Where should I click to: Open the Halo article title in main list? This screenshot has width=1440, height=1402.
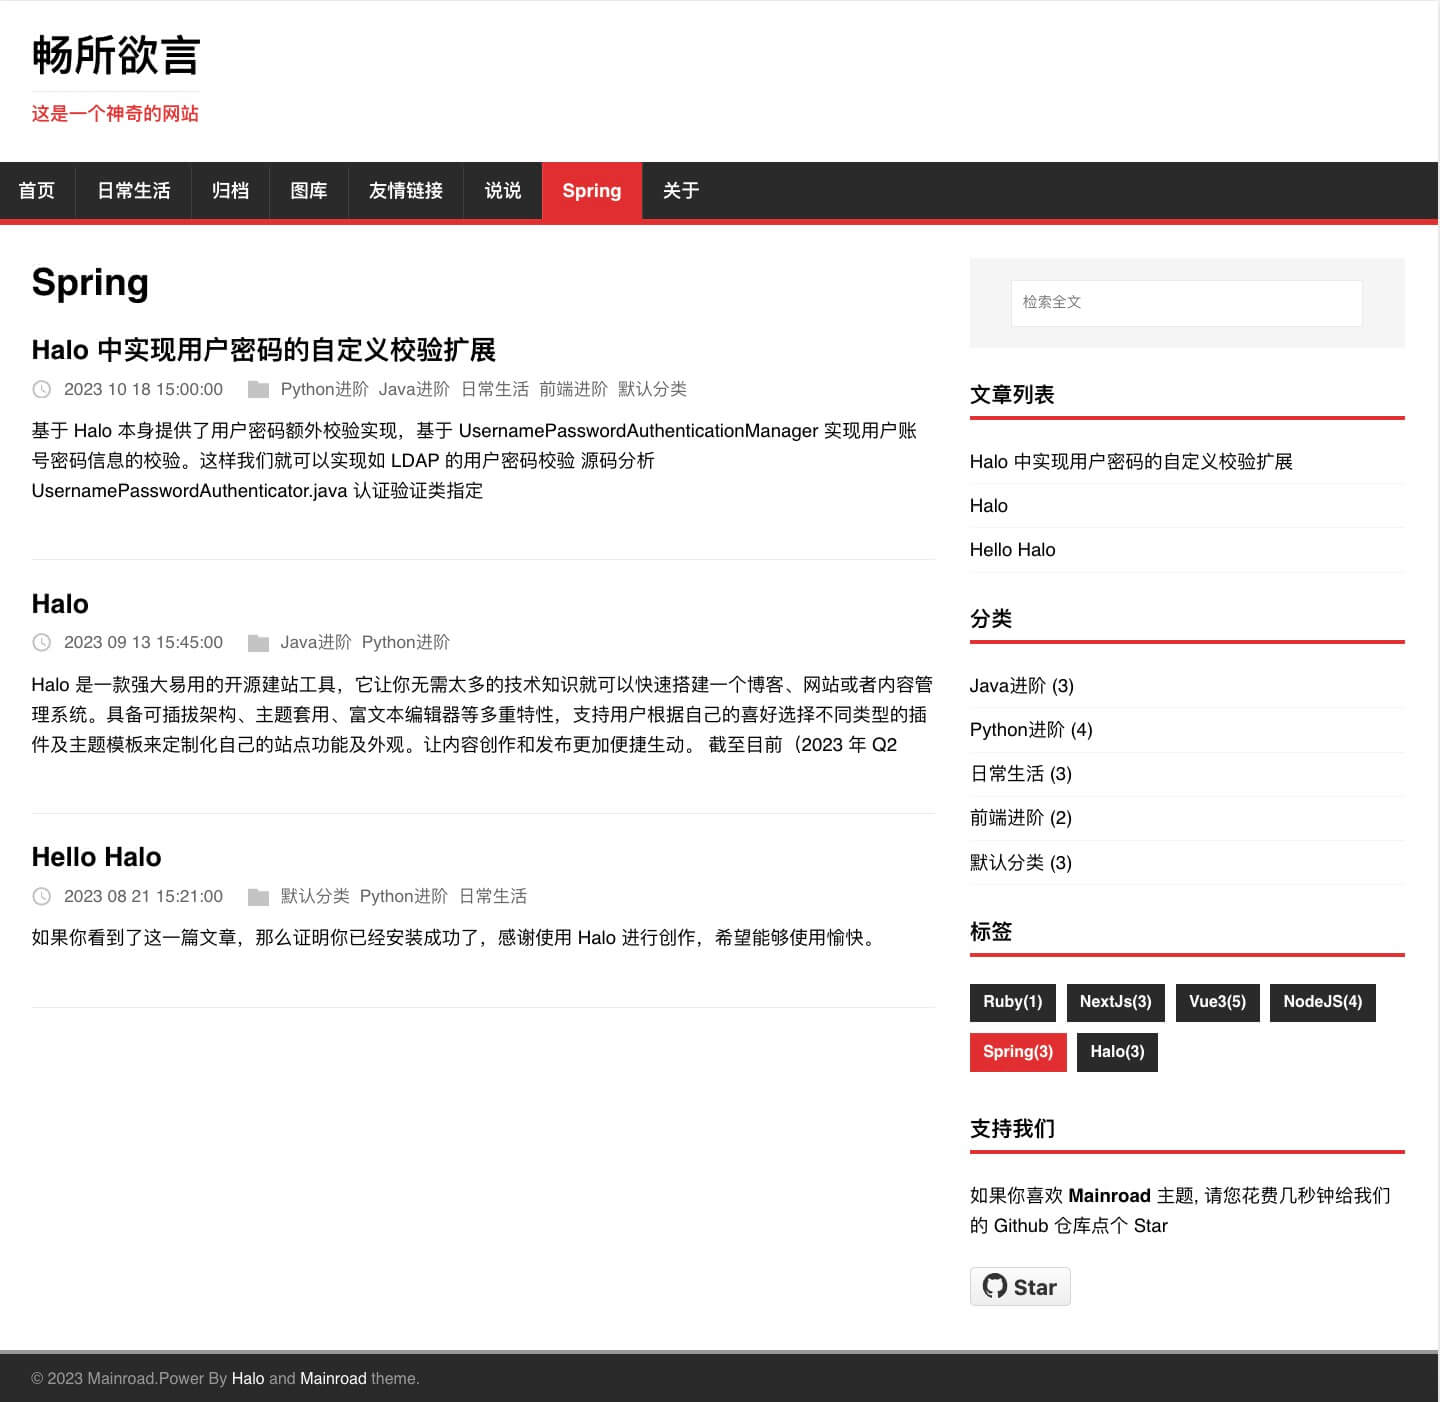coord(60,604)
